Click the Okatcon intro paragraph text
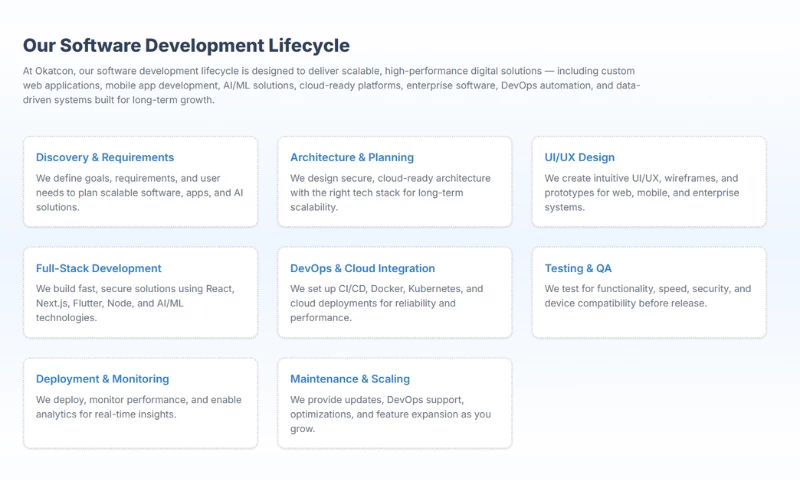The height and width of the screenshot is (480, 800). tap(331, 85)
